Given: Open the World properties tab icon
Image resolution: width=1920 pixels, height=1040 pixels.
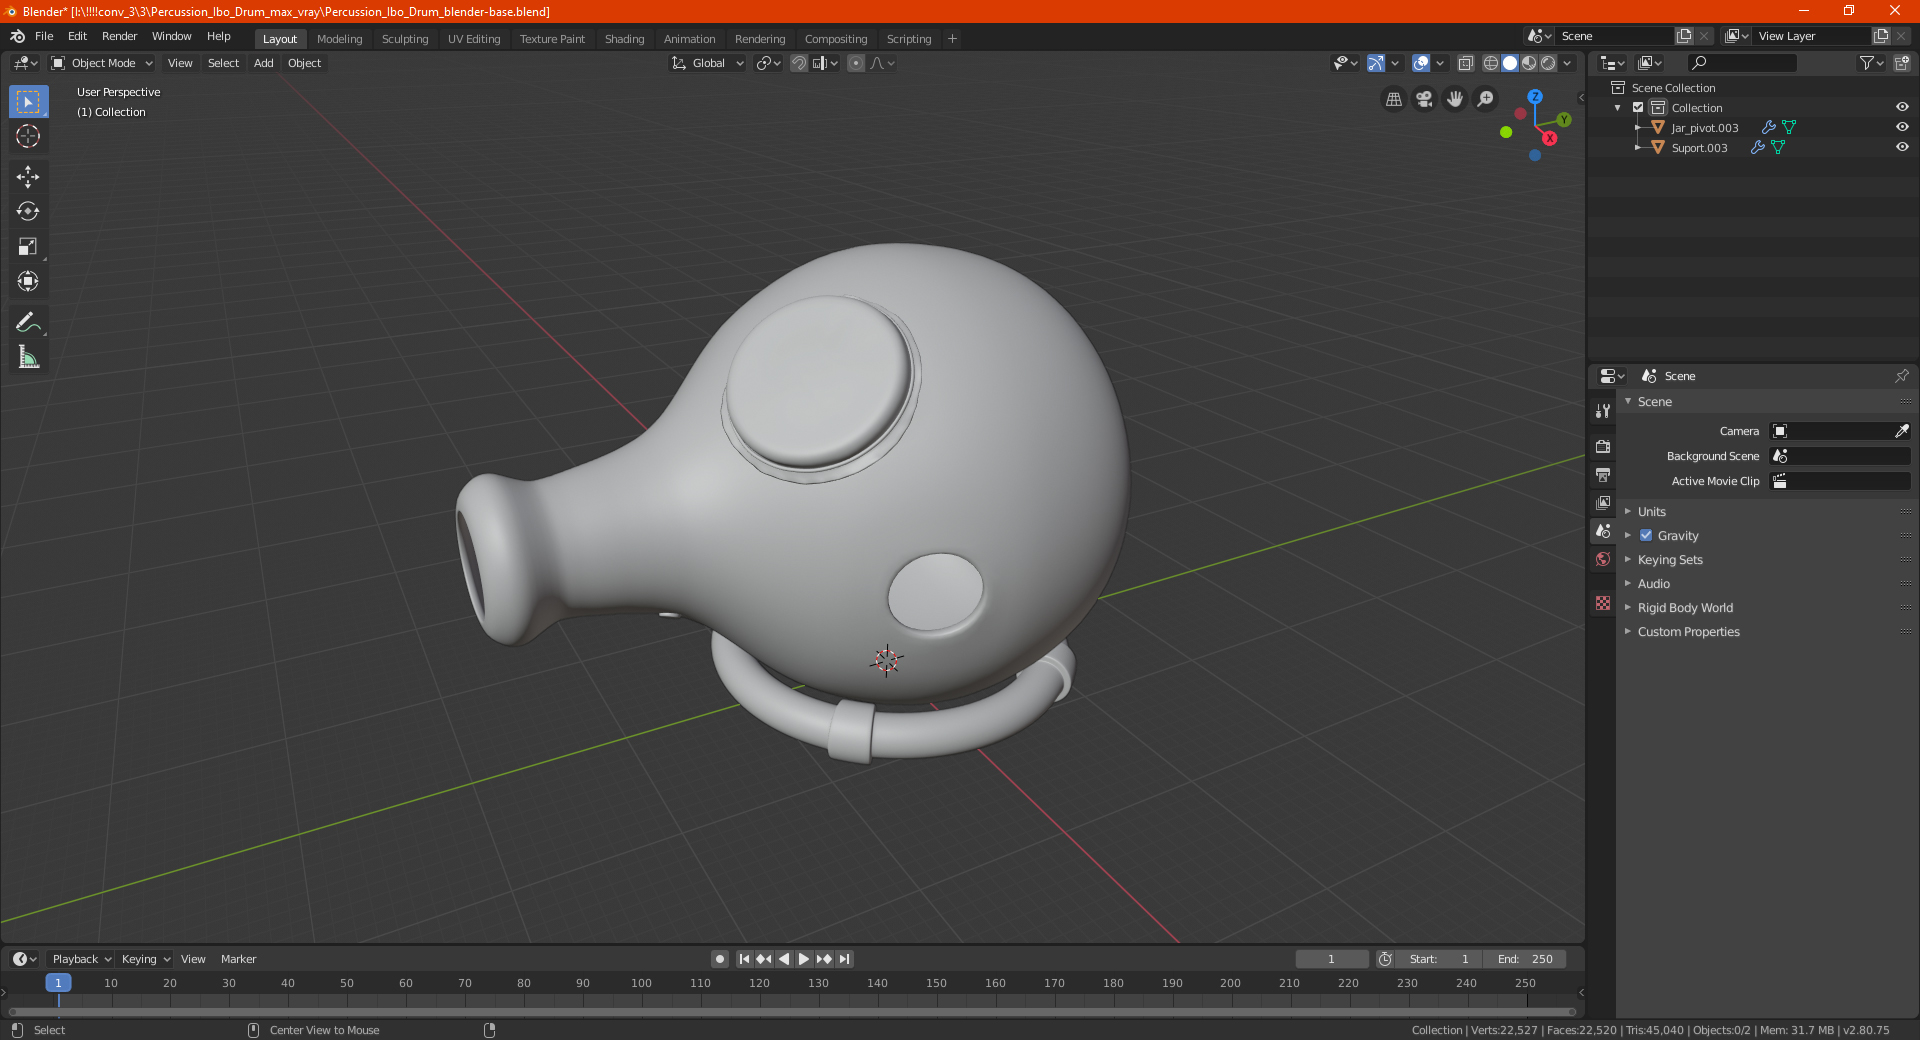Looking at the screenshot, I should click(1603, 559).
